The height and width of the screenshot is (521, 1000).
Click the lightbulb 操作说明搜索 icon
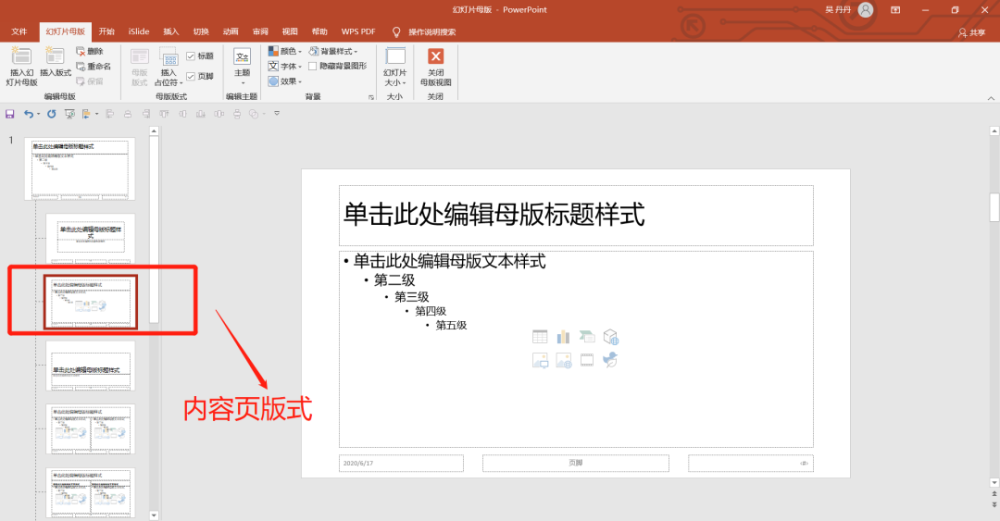click(396, 32)
